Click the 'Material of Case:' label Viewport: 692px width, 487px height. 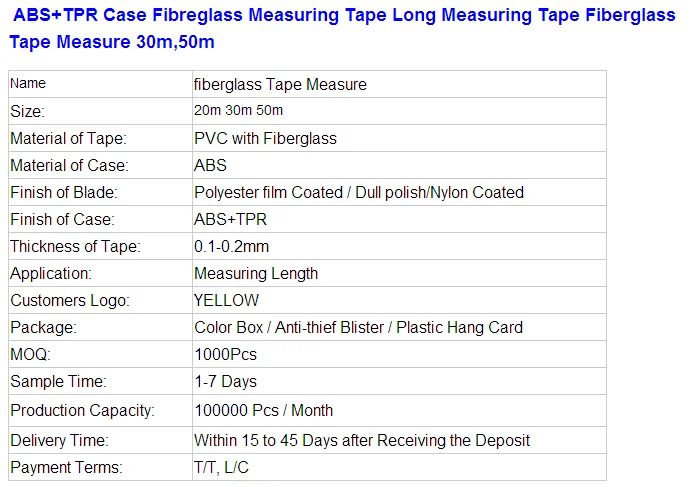69,166
